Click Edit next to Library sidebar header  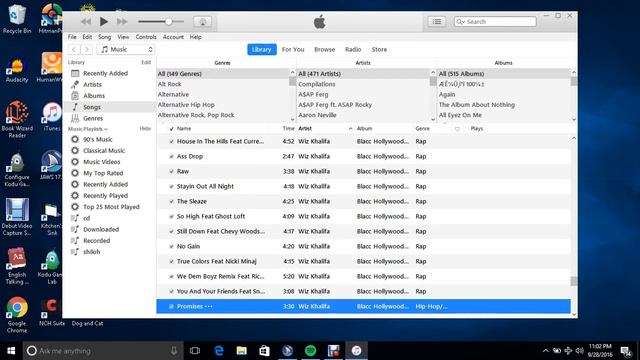146,62
